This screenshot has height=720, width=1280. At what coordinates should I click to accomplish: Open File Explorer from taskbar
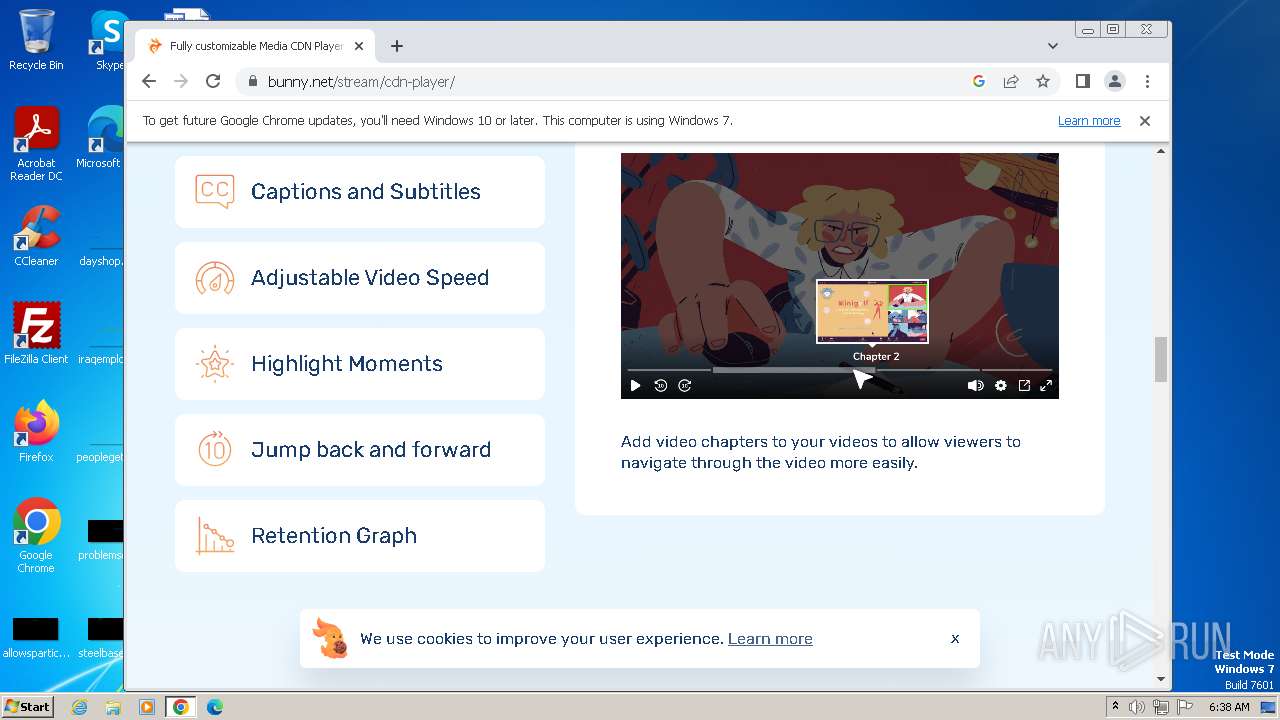(x=113, y=707)
